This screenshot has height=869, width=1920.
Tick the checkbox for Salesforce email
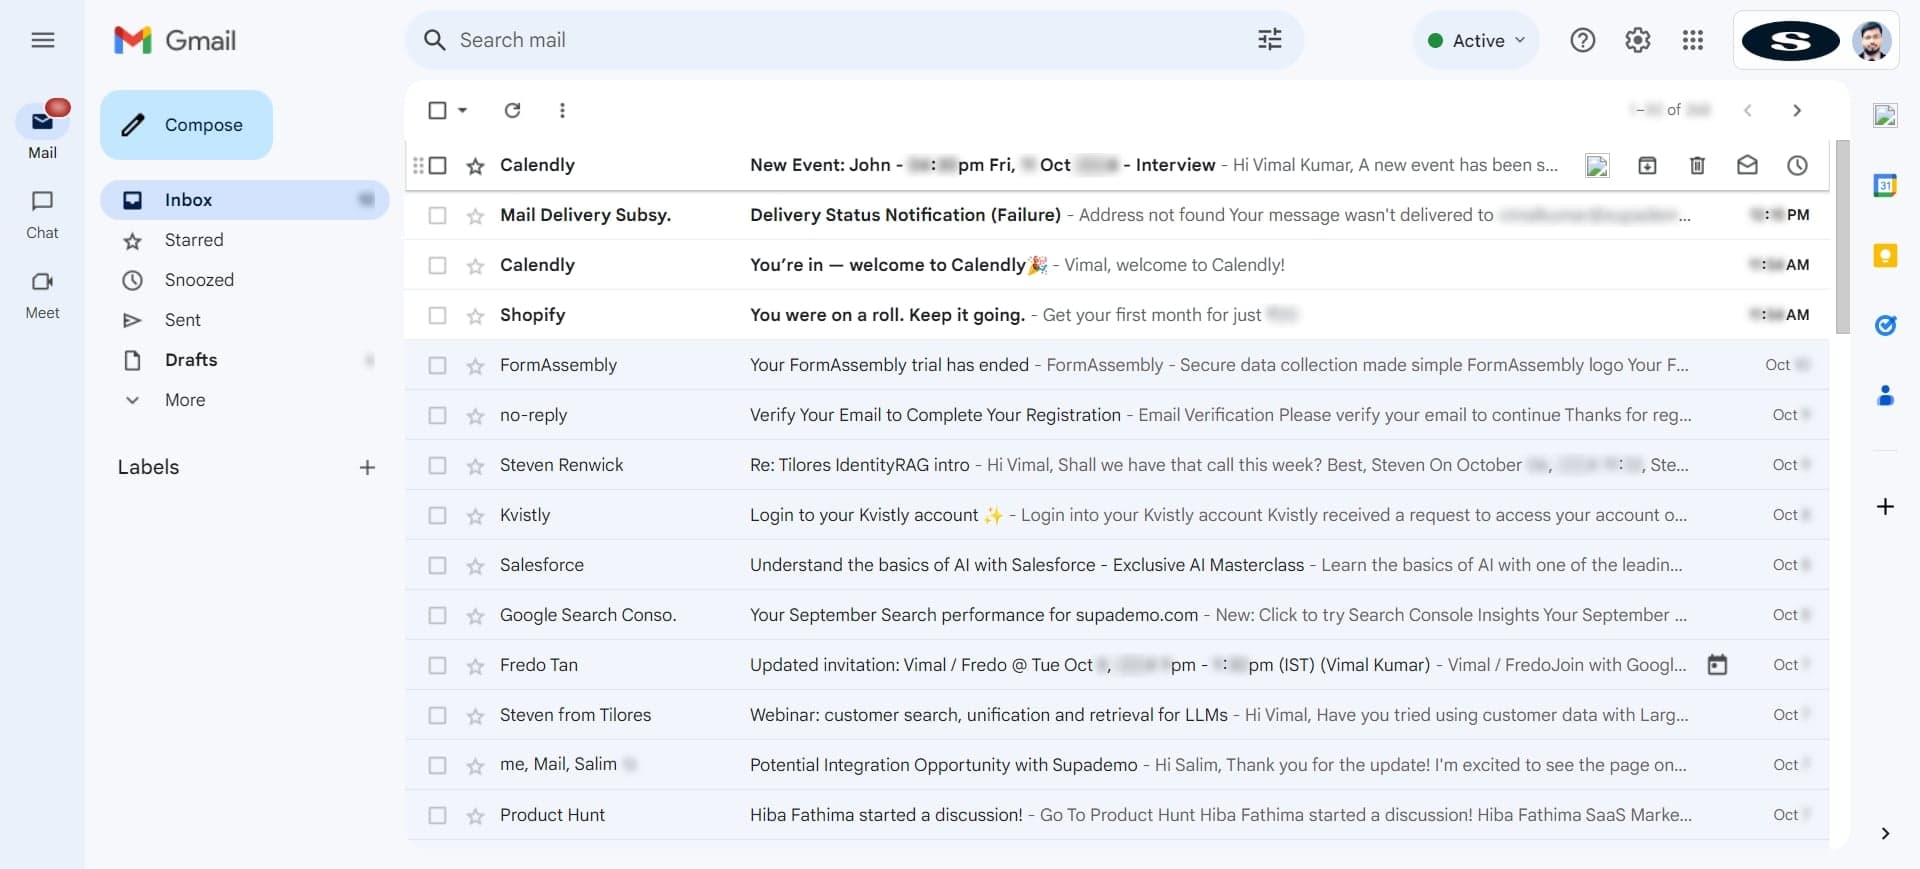pos(437,565)
